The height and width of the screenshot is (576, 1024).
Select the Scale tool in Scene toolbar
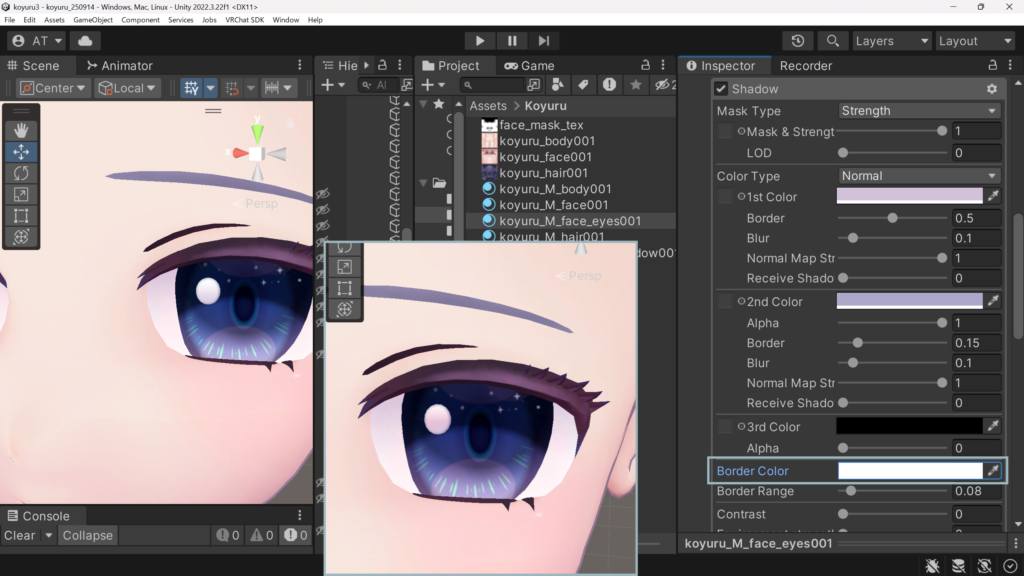(21, 195)
